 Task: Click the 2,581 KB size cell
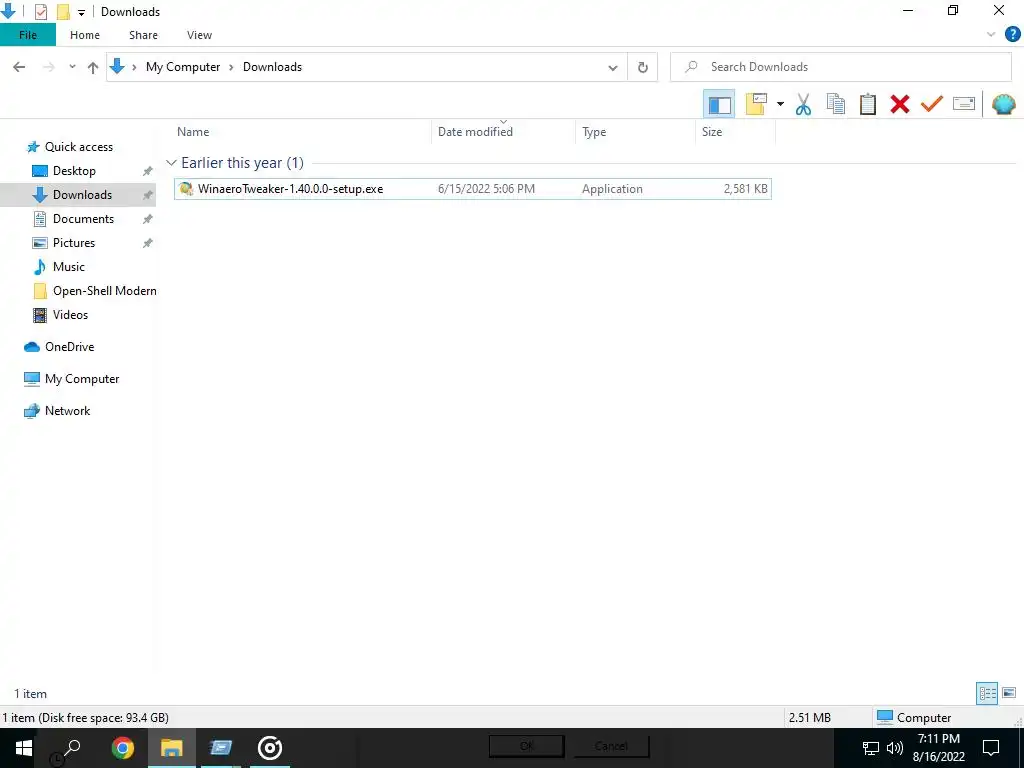click(x=745, y=189)
